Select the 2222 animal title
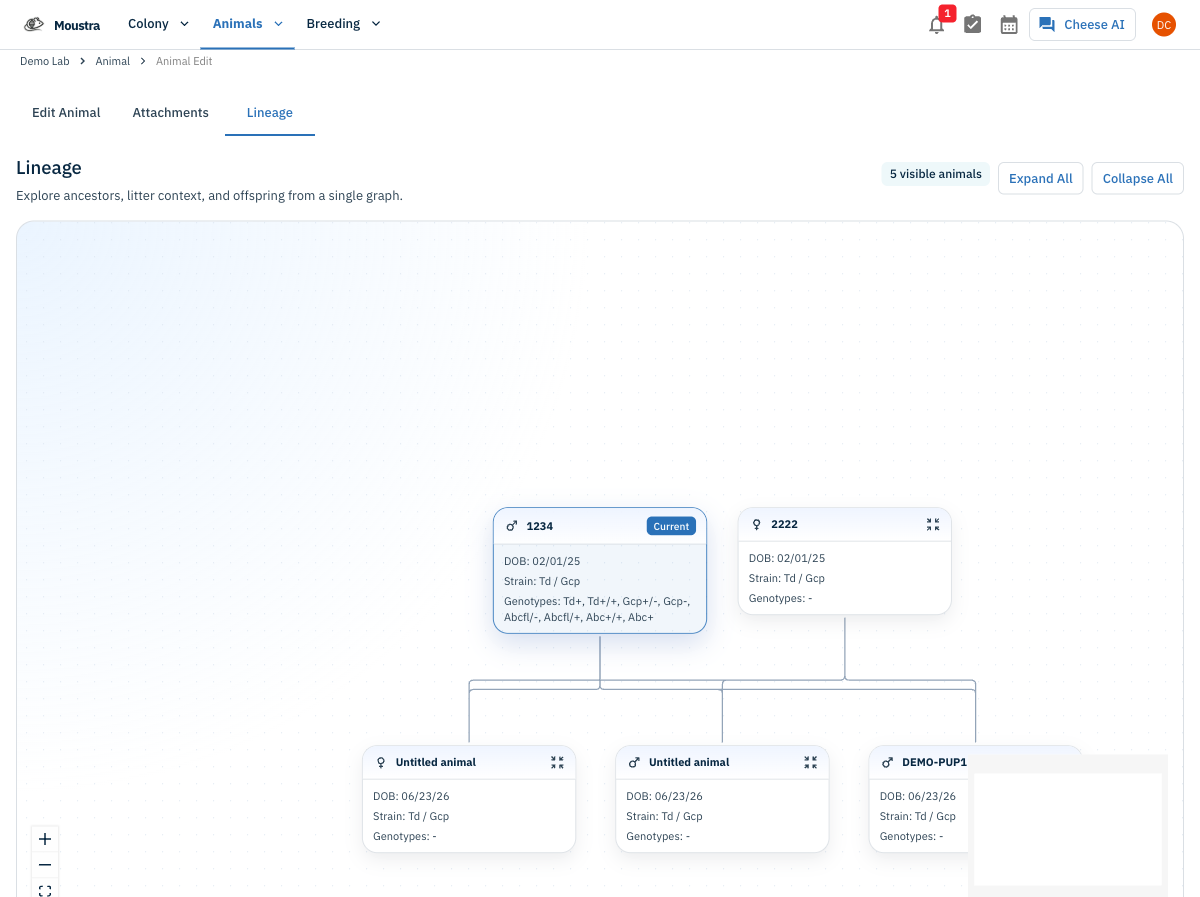 click(x=784, y=524)
